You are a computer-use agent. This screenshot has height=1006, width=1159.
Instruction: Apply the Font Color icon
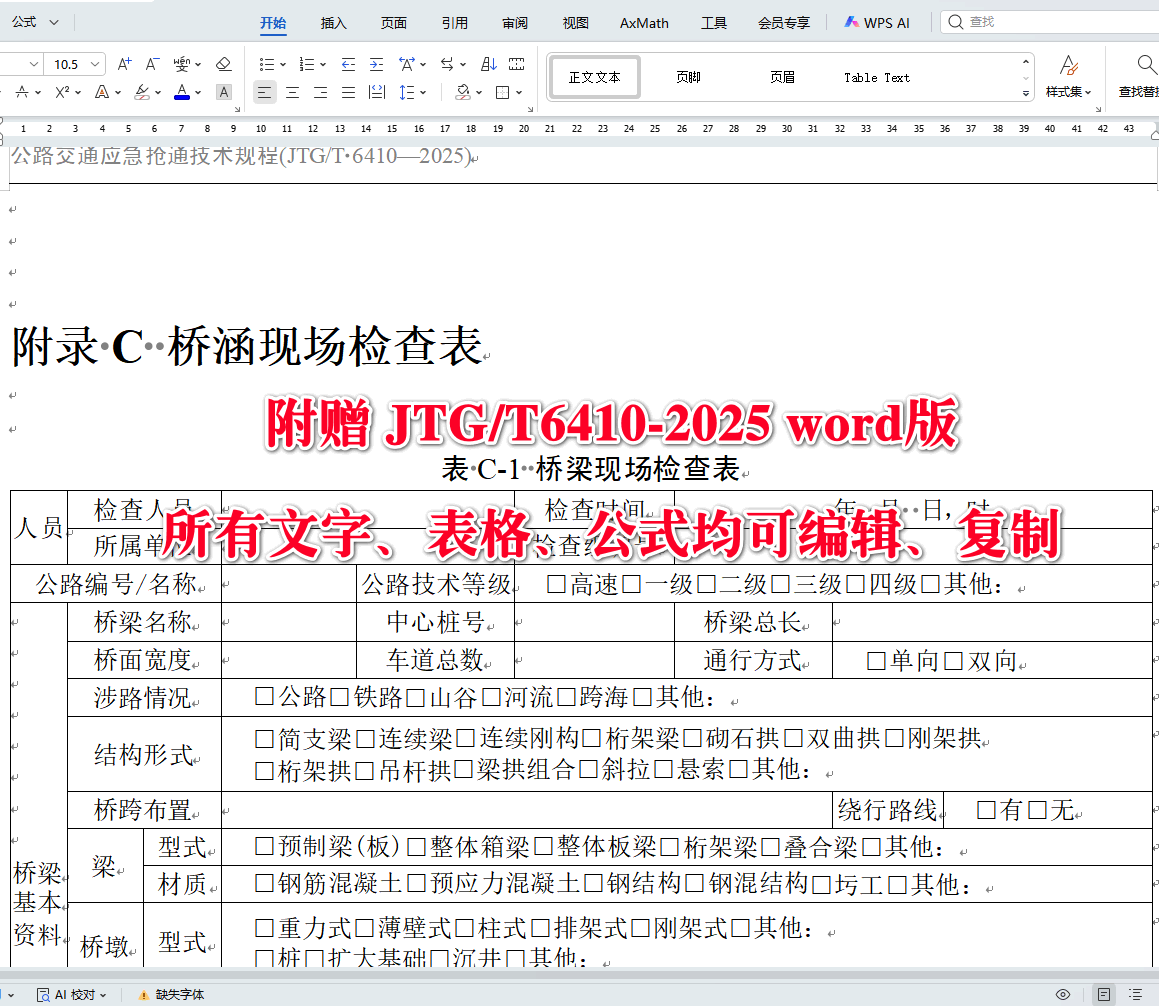180,92
